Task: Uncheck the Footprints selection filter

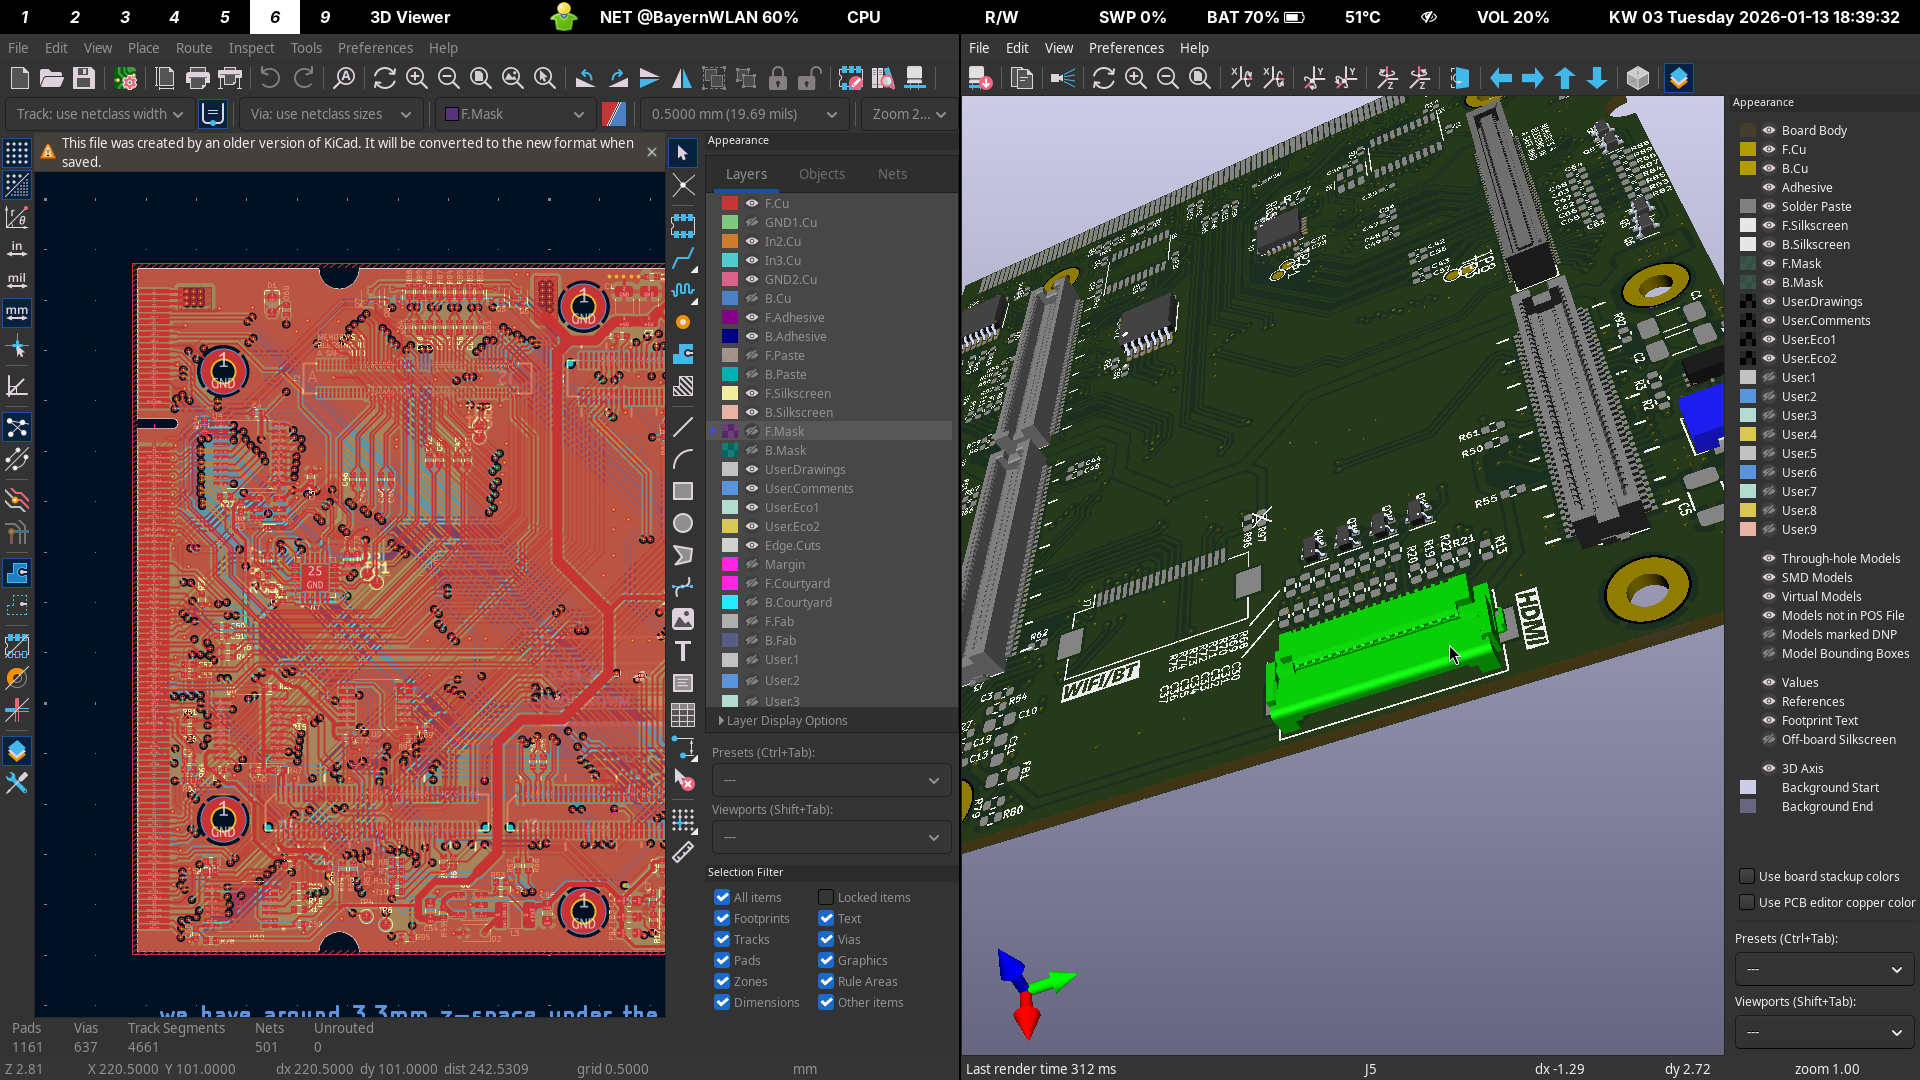Action: [x=722, y=918]
